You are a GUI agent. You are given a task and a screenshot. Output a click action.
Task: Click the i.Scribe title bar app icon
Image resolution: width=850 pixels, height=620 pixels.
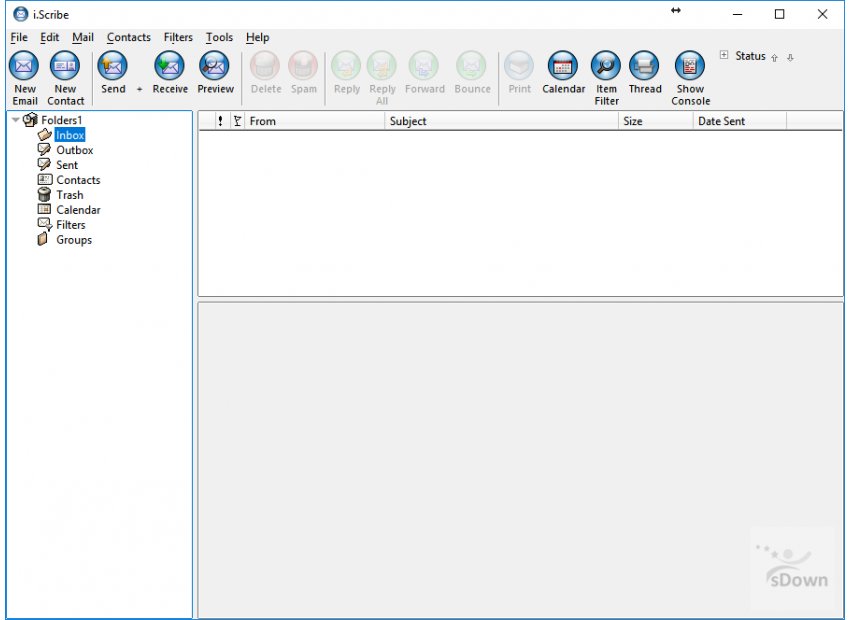(20, 14)
